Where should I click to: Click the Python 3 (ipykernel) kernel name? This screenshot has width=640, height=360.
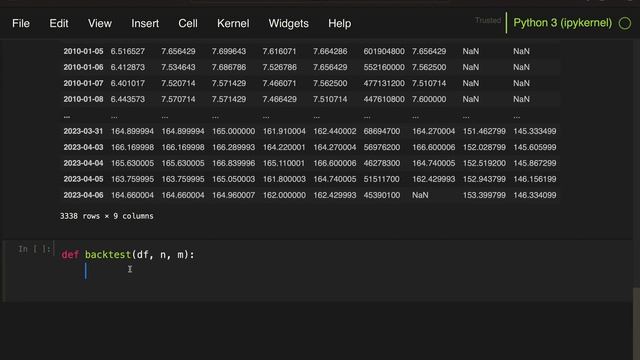[562, 23]
